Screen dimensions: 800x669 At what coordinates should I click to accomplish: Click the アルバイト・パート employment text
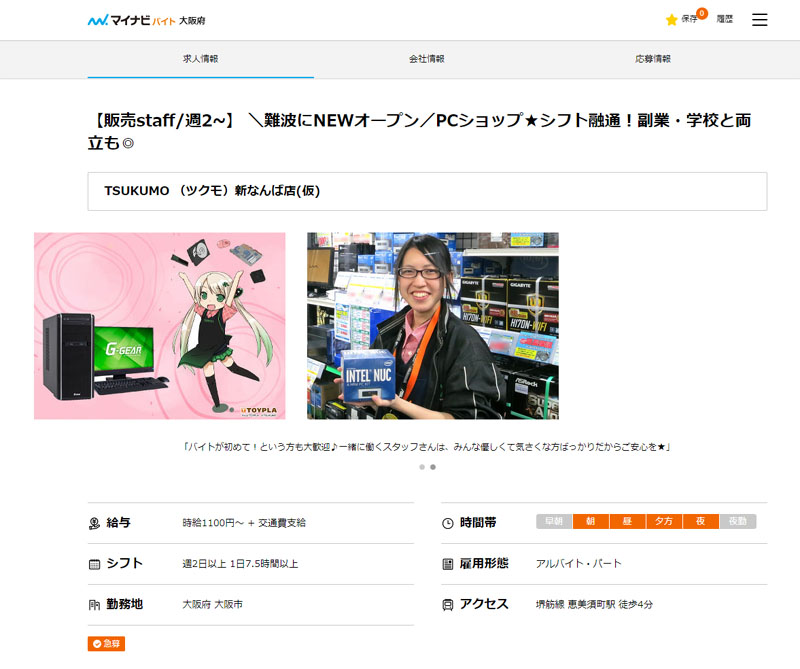point(579,564)
